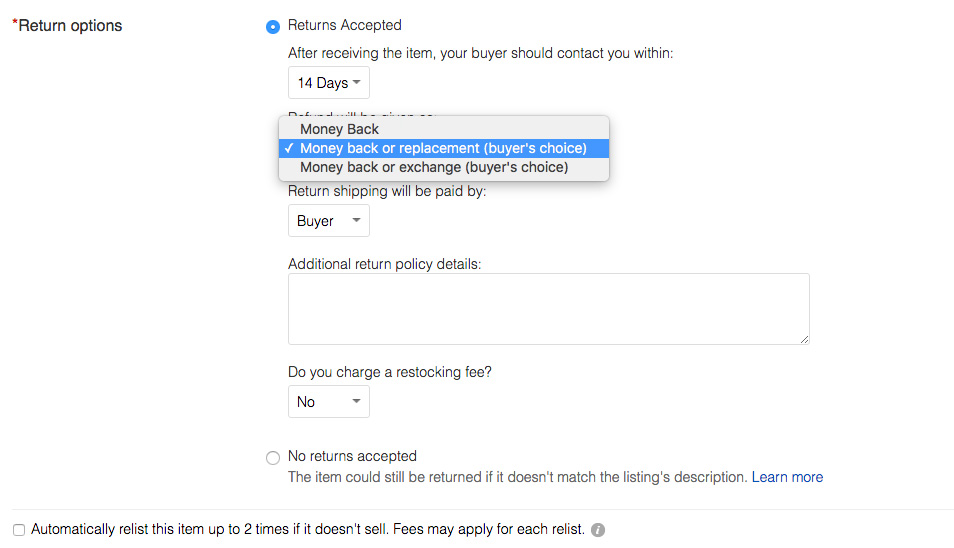The height and width of the screenshot is (548, 954).
Task: Choose the No returns accepted radio button
Action: [273, 457]
